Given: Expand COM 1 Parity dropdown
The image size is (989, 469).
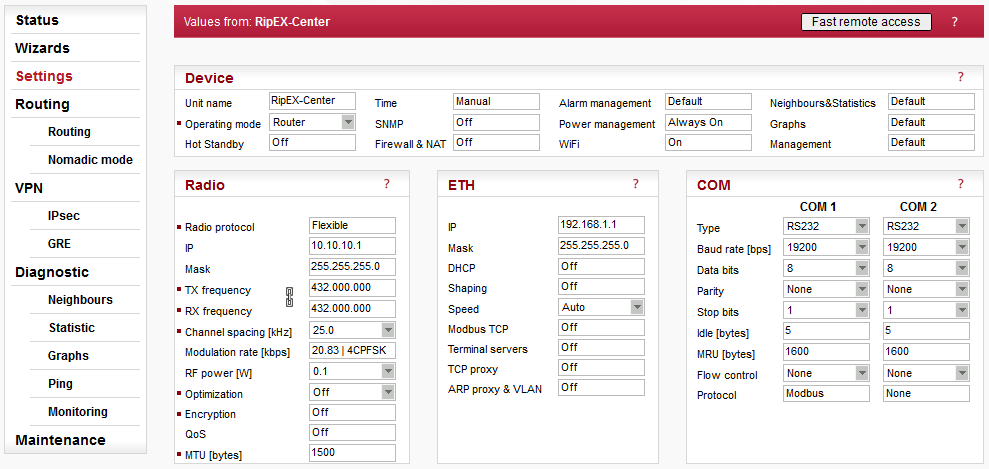Looking at the screenshot, I should 862,289.
